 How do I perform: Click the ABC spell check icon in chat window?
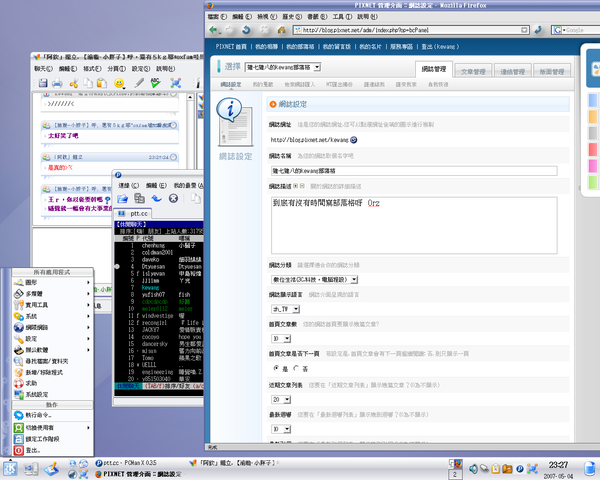[x=155, y=83]
